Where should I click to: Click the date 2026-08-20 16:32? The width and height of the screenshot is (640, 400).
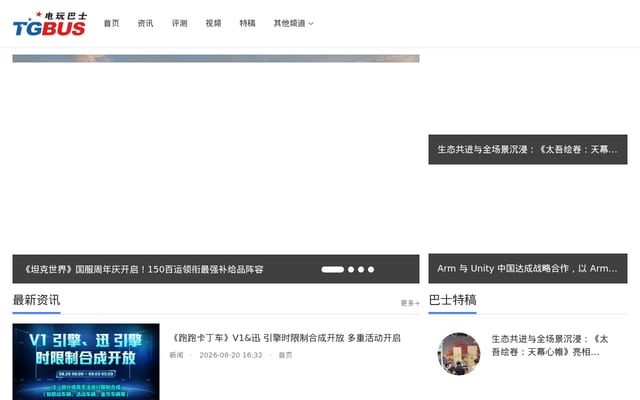click(231, 355)
